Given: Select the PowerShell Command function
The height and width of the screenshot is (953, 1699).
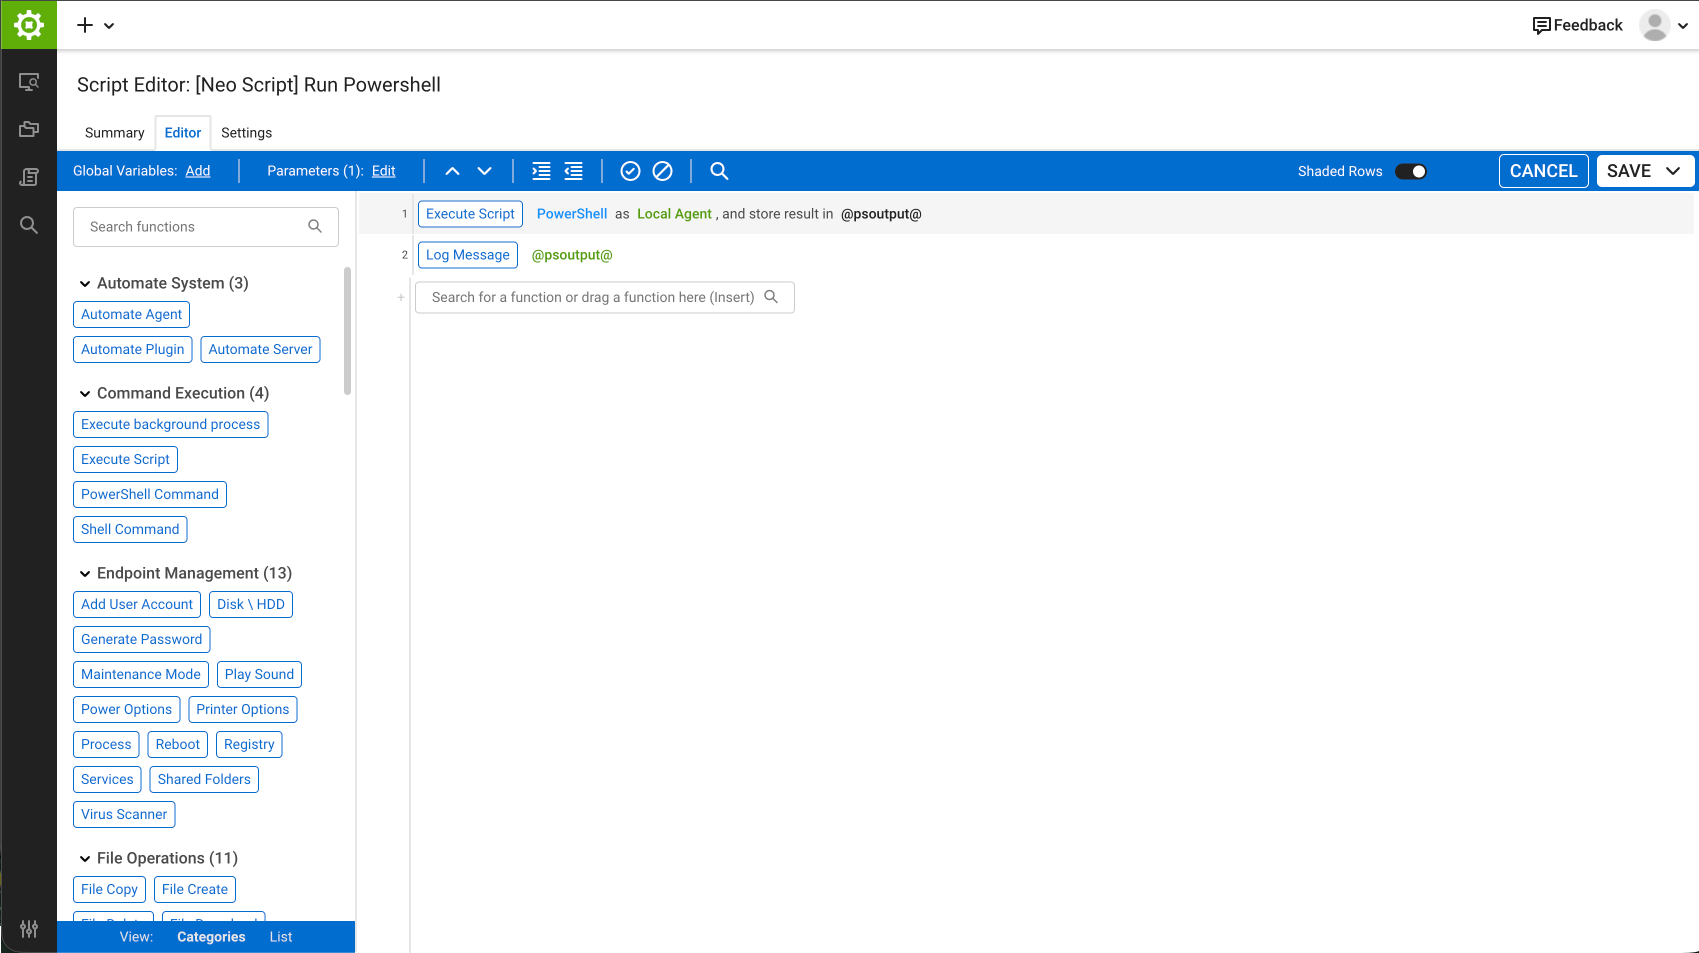Looking at the screenshot, I should [x=150, y=495].
